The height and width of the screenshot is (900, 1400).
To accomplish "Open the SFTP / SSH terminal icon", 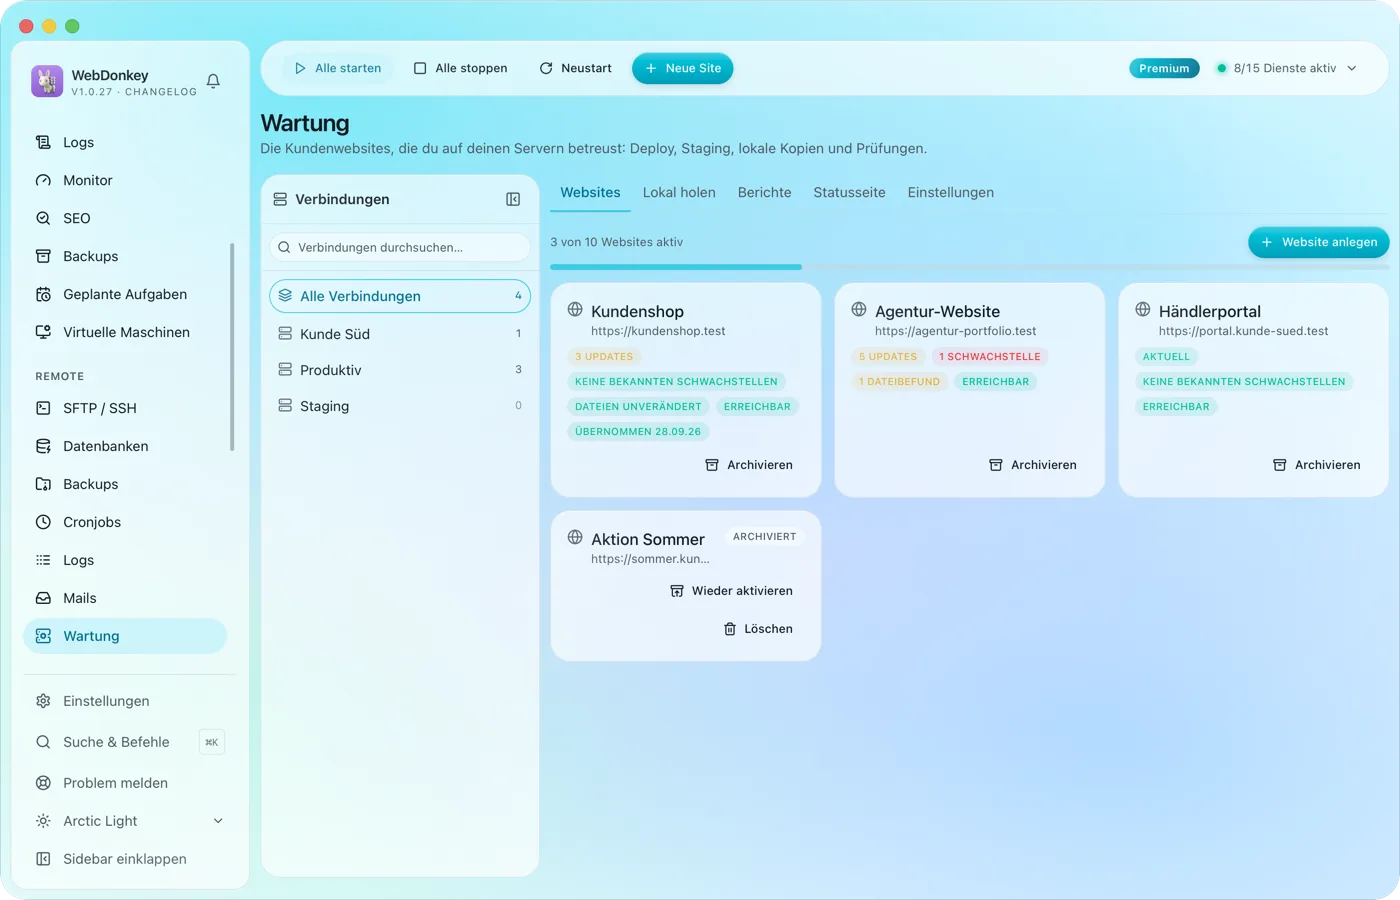I will [43, 408].
